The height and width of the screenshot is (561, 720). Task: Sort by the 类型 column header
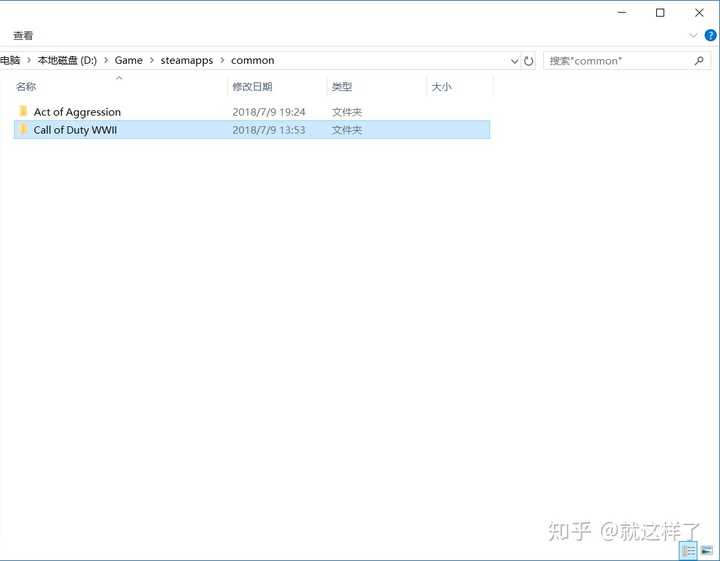point(377,86)
